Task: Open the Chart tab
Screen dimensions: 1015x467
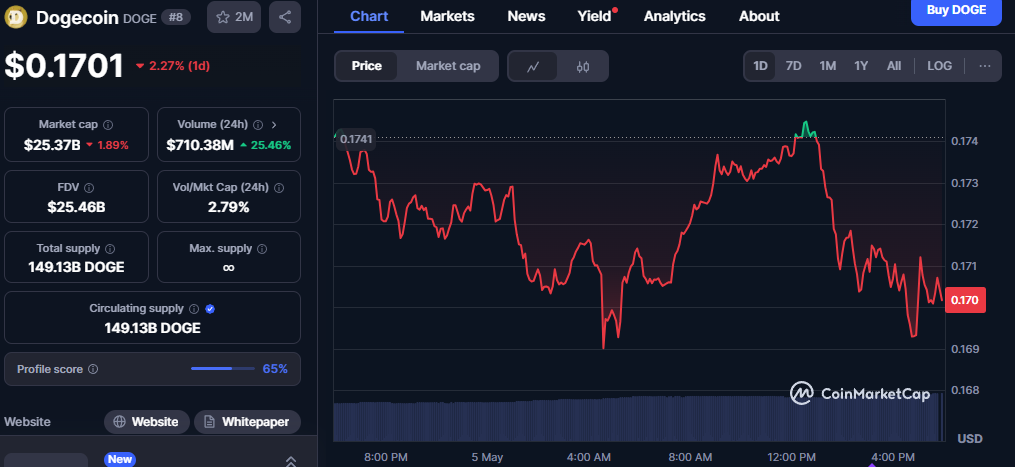Action: 369,16
